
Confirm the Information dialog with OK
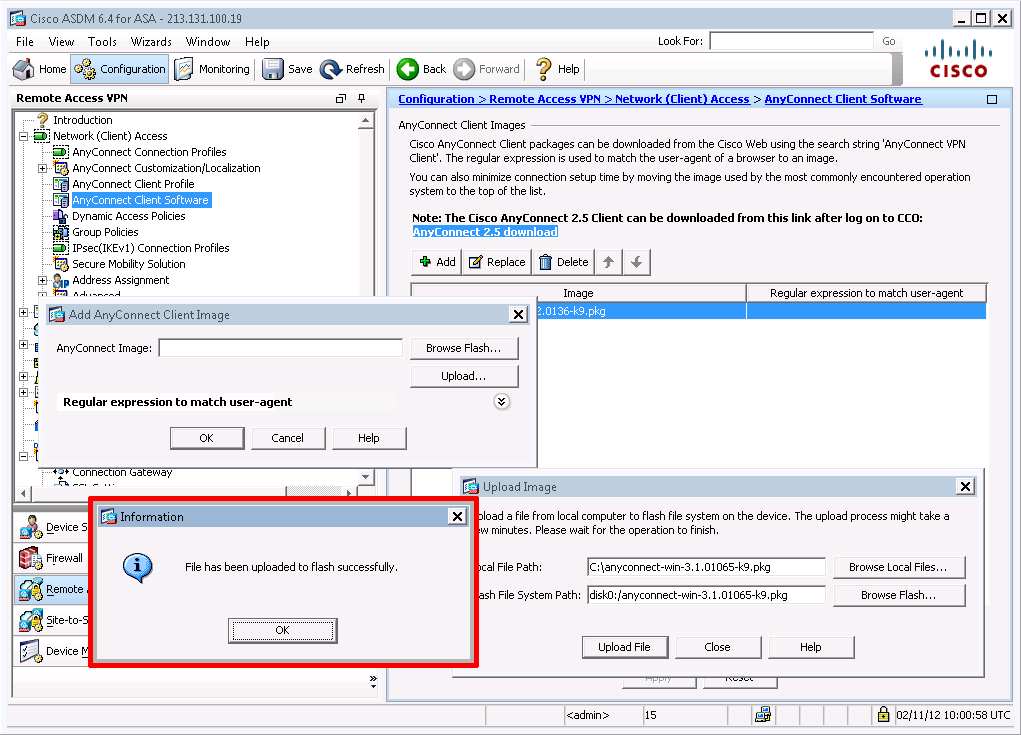coord(283,630)
